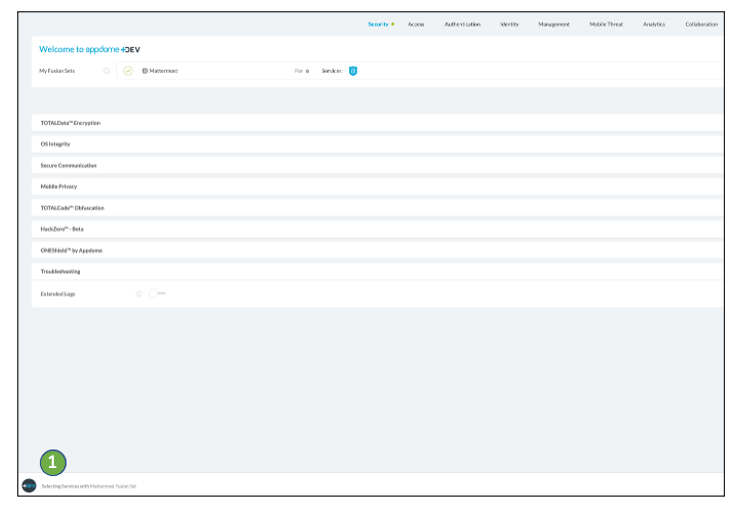The image size is (737, 507).
Task: Expand the TOTALData Encryption section
Action: coord(70,123)
